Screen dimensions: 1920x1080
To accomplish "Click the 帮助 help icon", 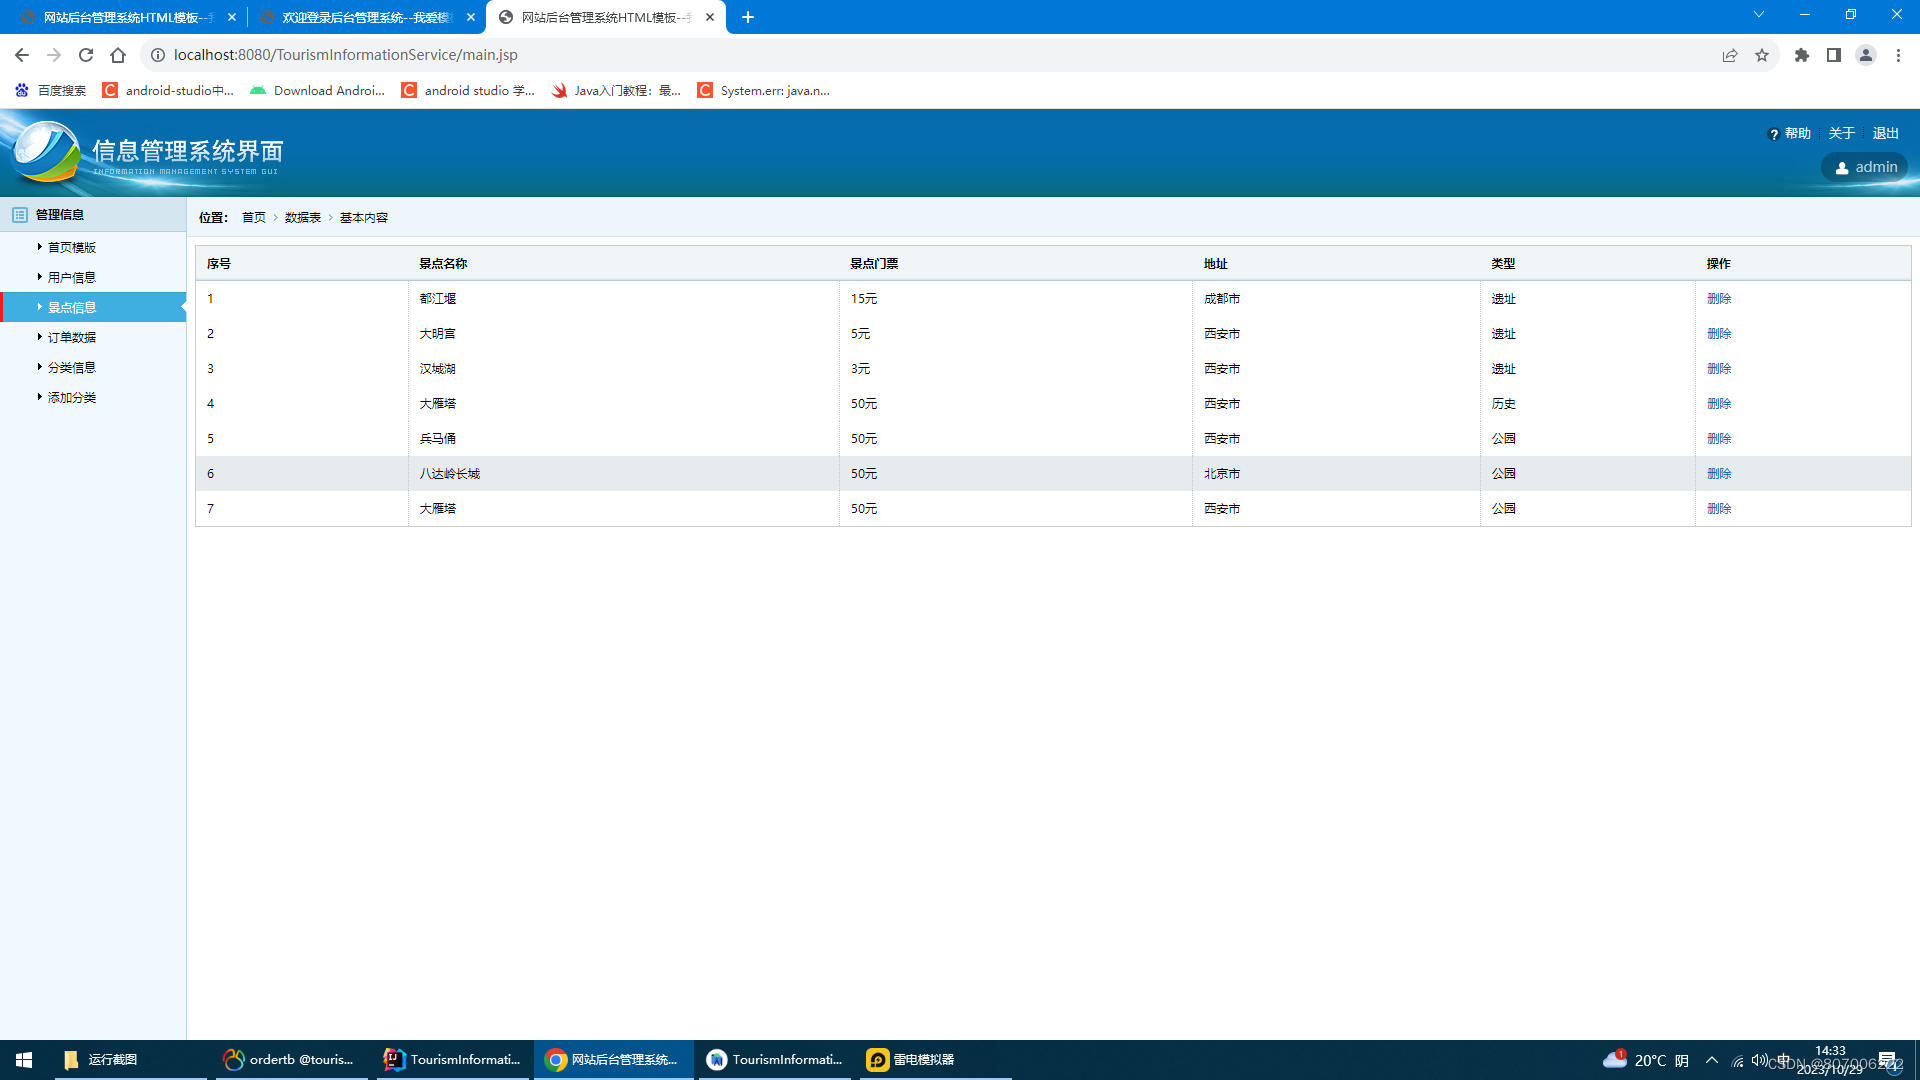I will (1774, 134).
